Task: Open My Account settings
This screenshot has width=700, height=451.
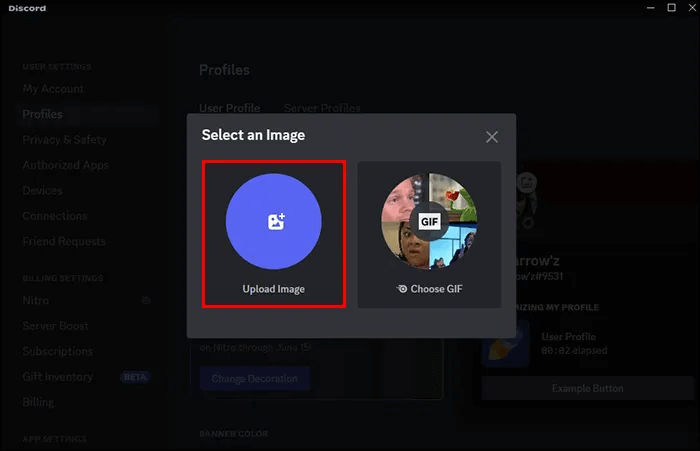Action: tap(53, 89)
